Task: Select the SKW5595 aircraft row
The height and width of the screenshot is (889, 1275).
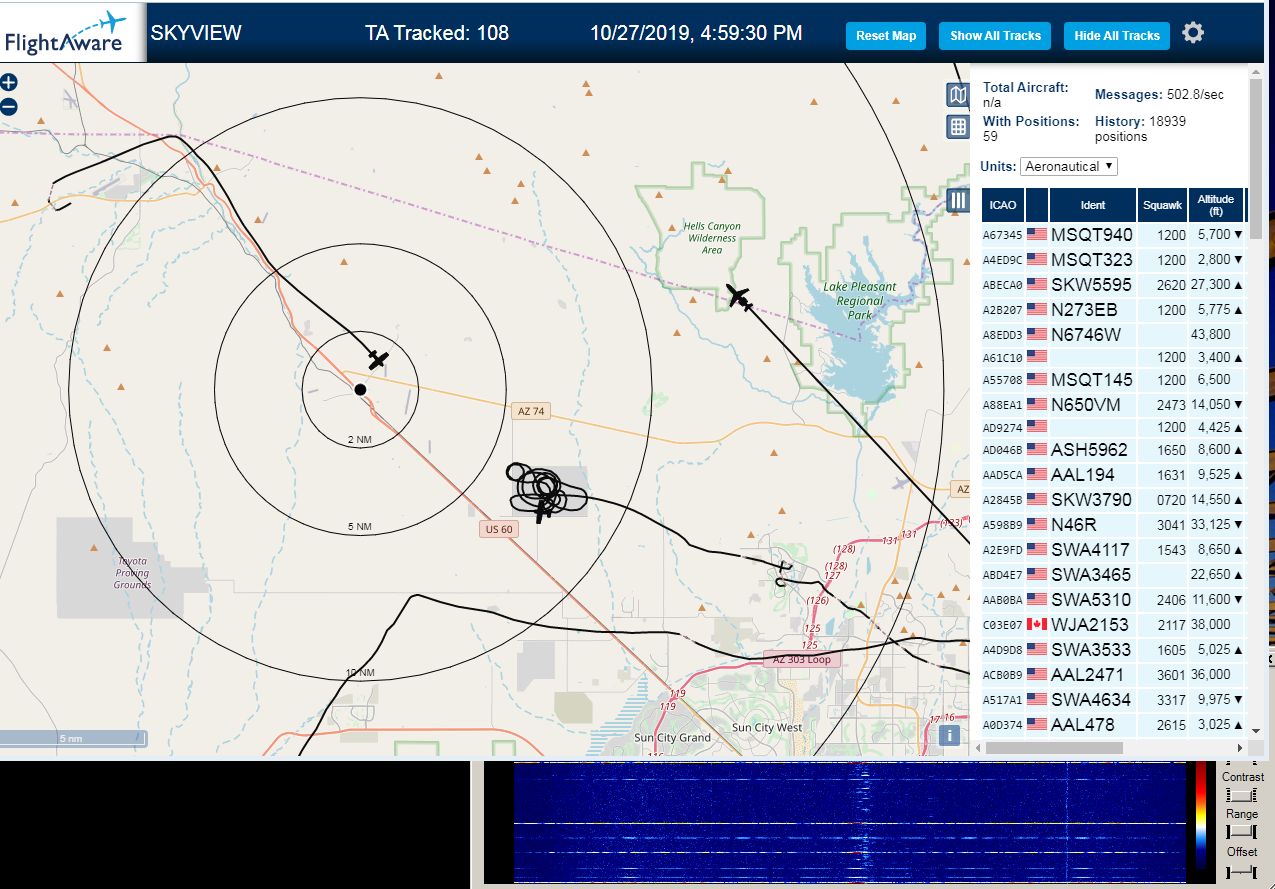Action: [x=1113, y=284]
